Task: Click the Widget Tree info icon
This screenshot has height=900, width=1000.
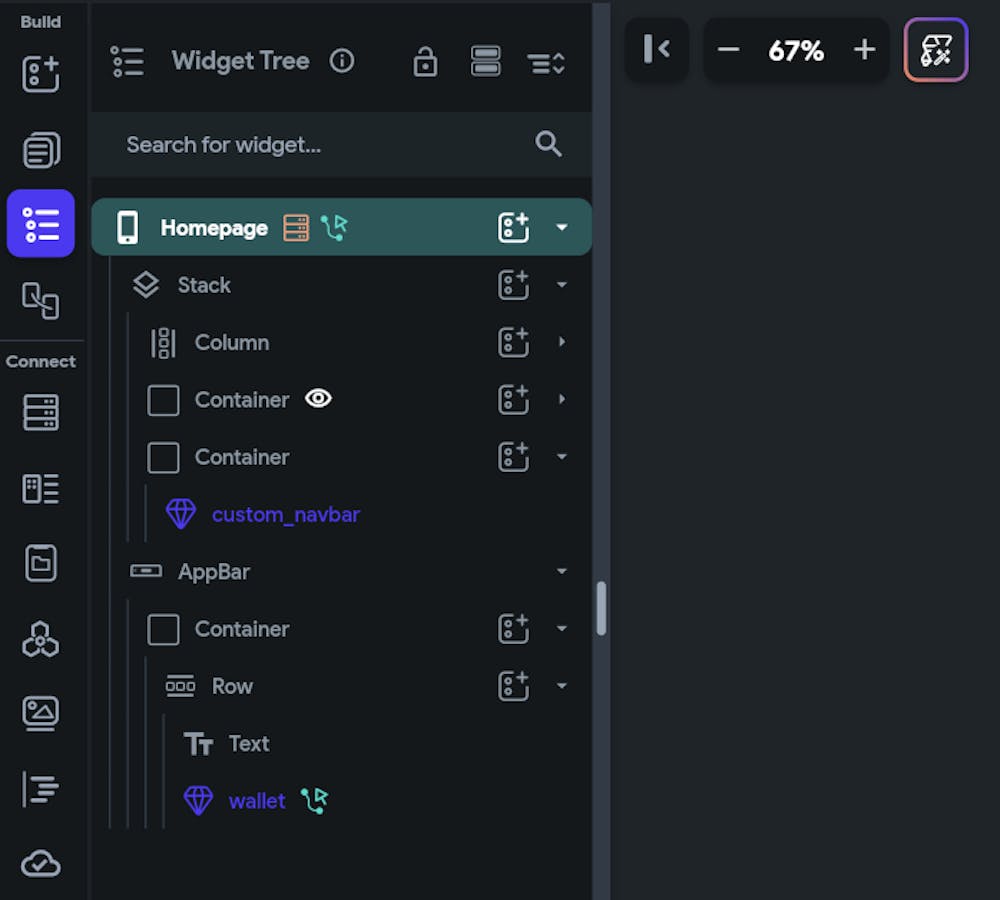Action: 342,61
